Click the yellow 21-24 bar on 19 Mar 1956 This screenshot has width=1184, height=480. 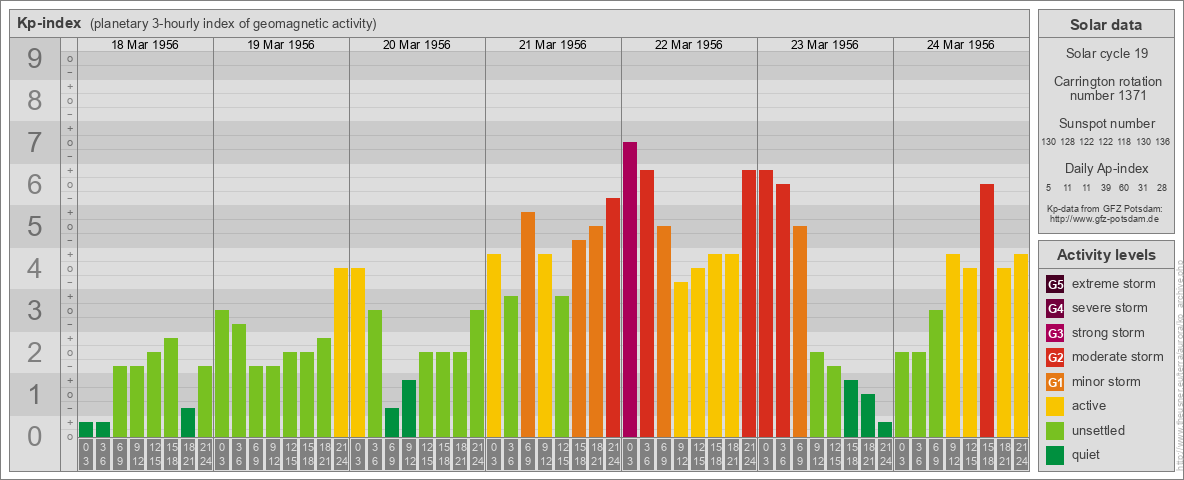(341, 352)
